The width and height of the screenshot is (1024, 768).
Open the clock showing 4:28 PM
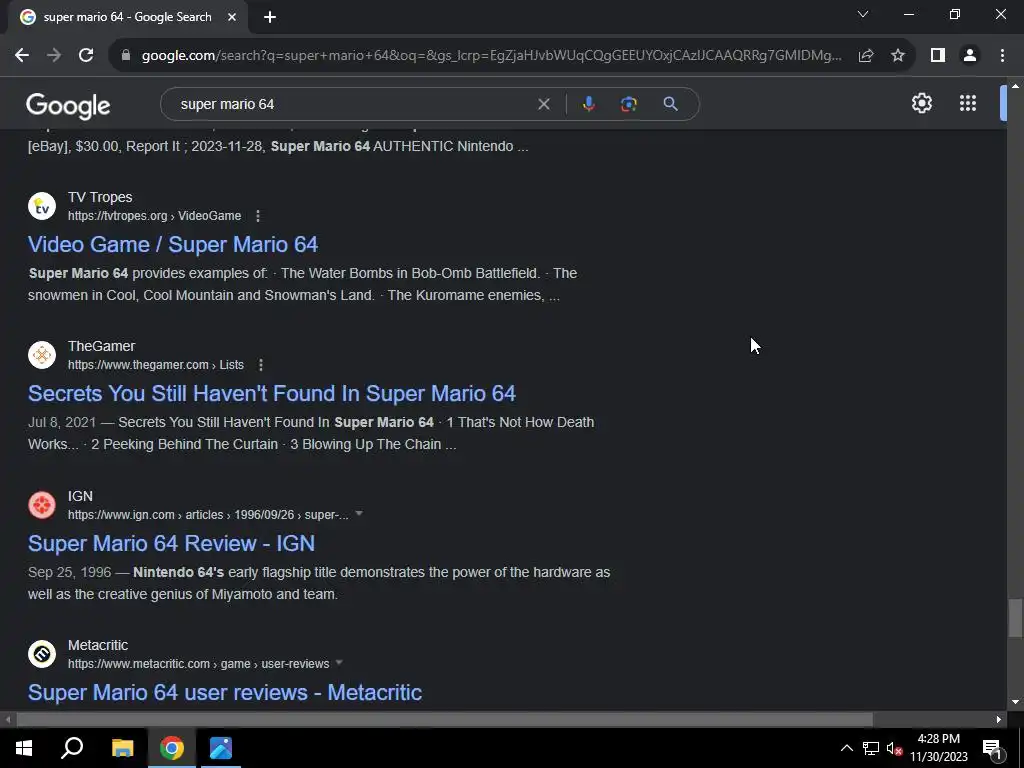coord(938,748)
